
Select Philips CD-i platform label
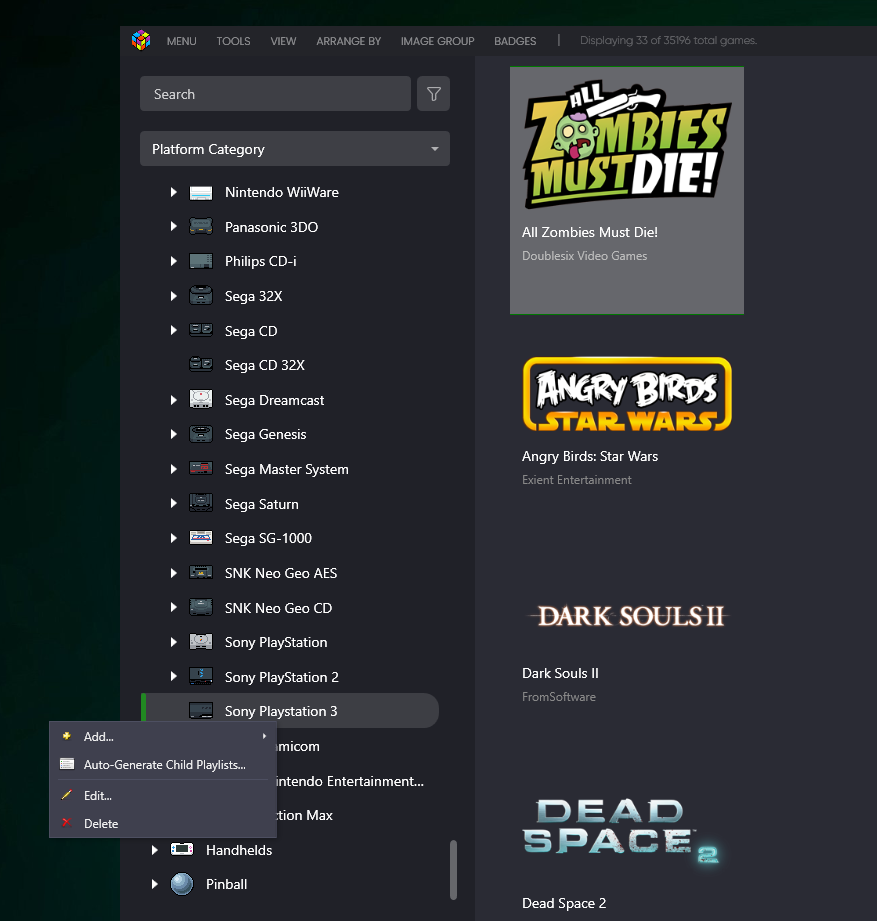[x=260, y=261]
